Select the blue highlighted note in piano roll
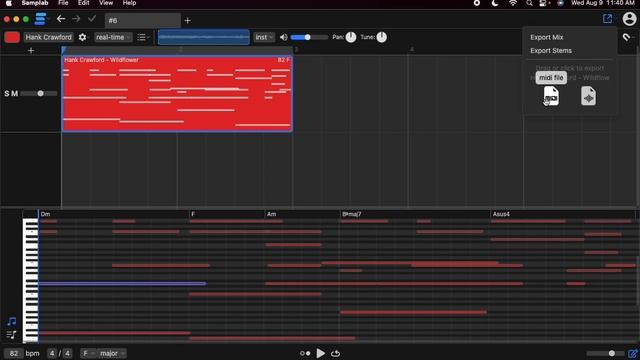 122,283
